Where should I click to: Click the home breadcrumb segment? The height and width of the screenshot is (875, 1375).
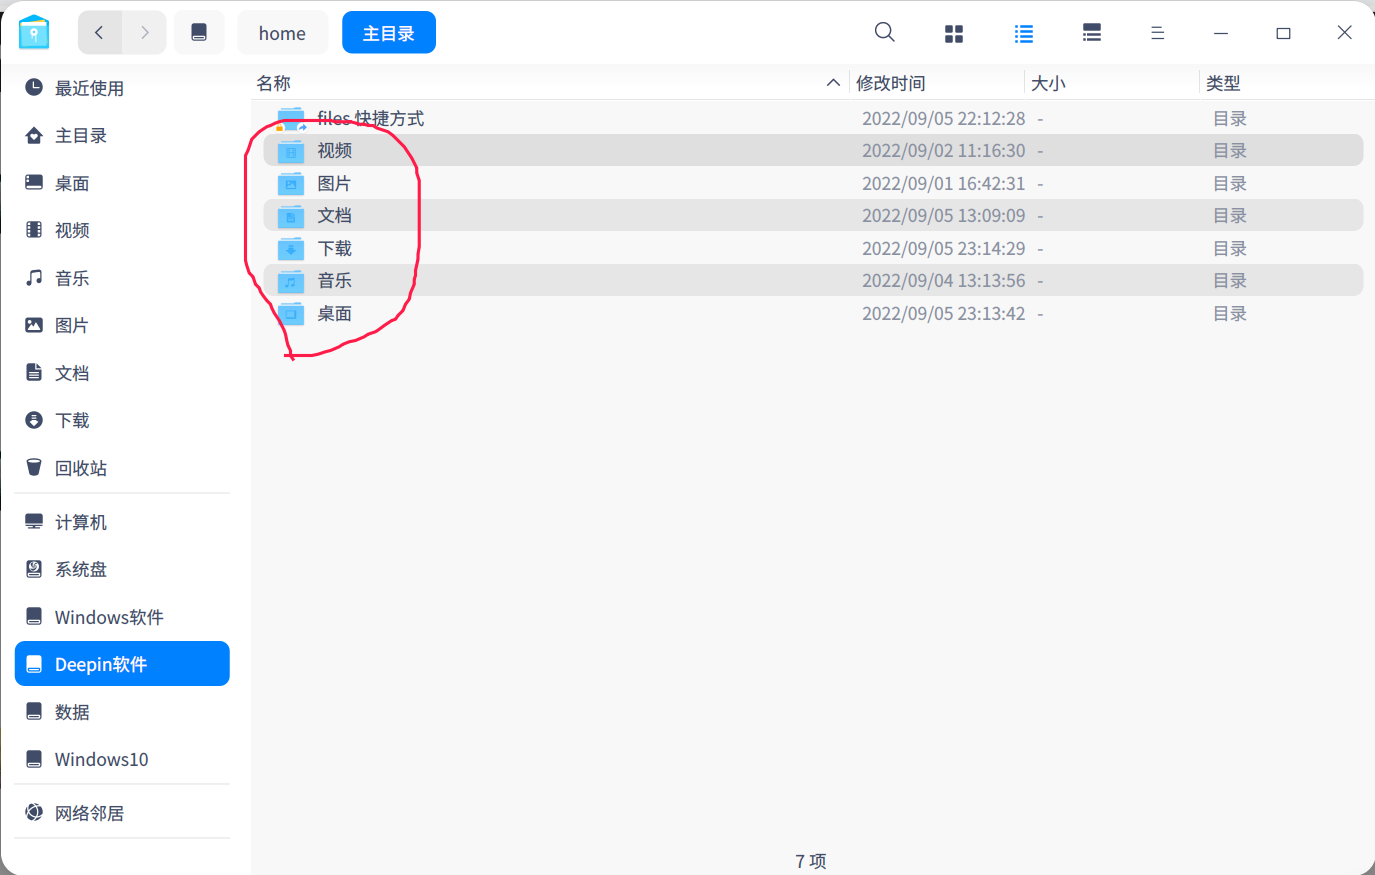[282, 33]
